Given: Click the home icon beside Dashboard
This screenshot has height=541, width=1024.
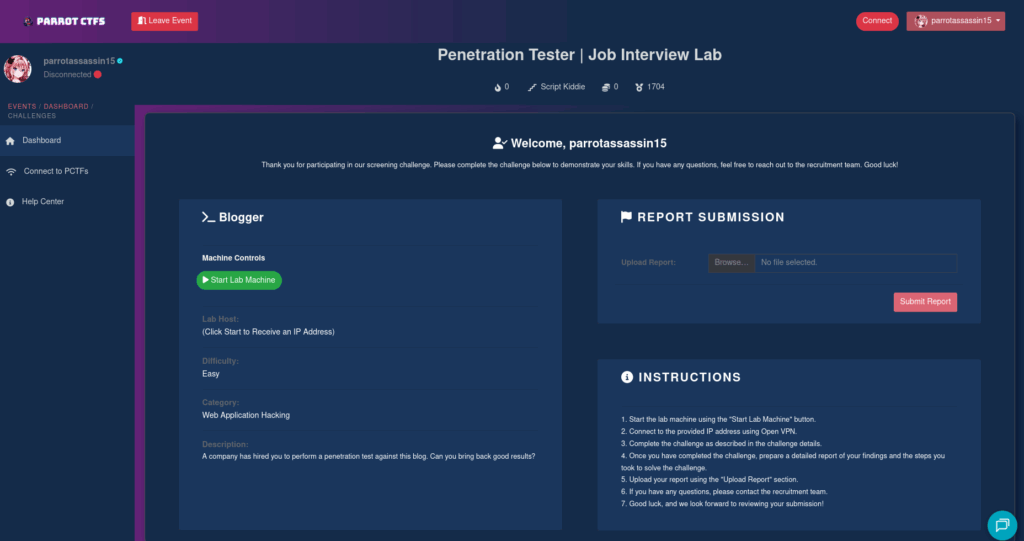Looking at the screenshot, I should point(11,141).
